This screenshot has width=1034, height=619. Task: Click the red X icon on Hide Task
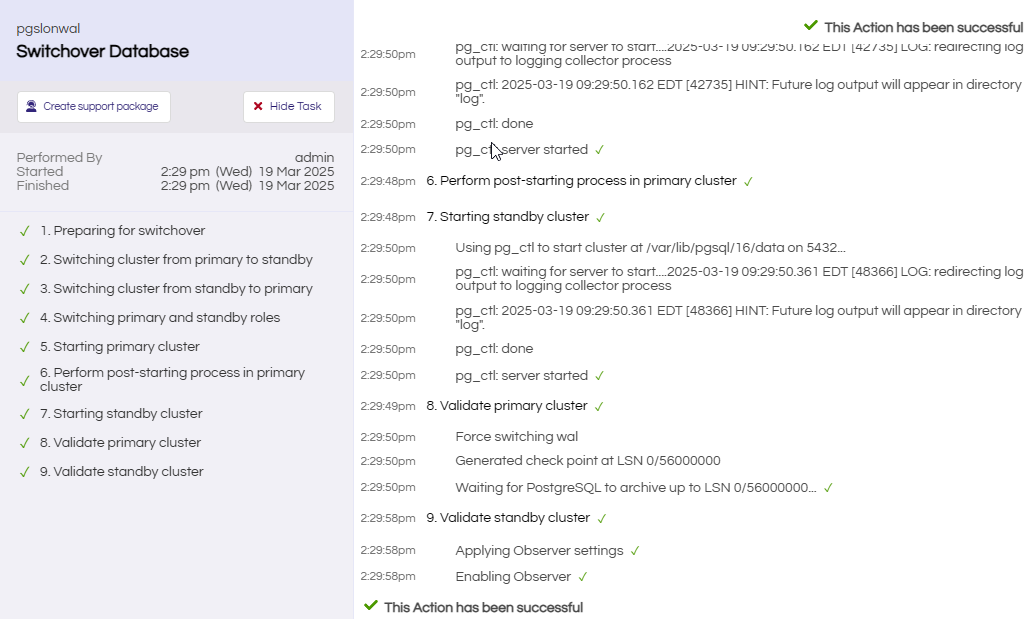pyautogui.click(x=258, y=106)
